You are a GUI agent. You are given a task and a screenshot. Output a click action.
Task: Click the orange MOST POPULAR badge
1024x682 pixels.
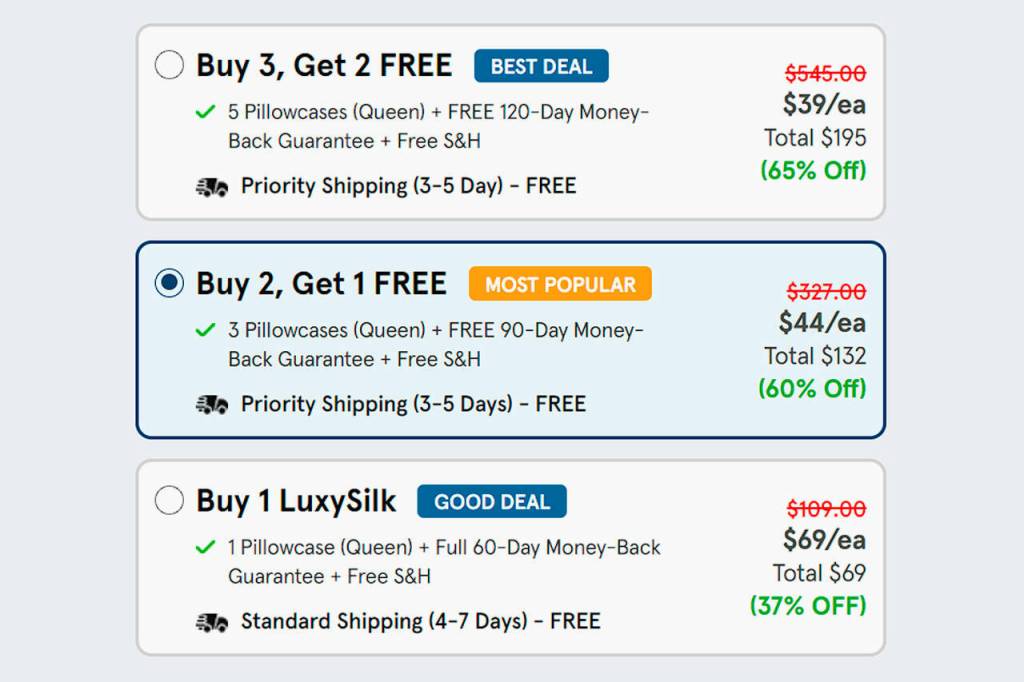(x=560, y=284)
